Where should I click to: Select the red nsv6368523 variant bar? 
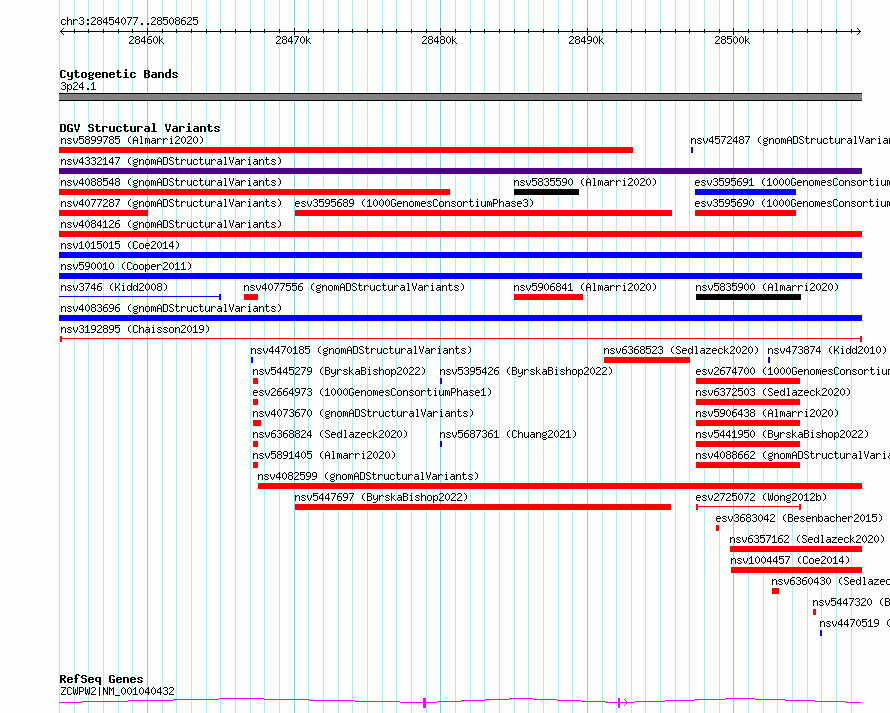[647, 360]
